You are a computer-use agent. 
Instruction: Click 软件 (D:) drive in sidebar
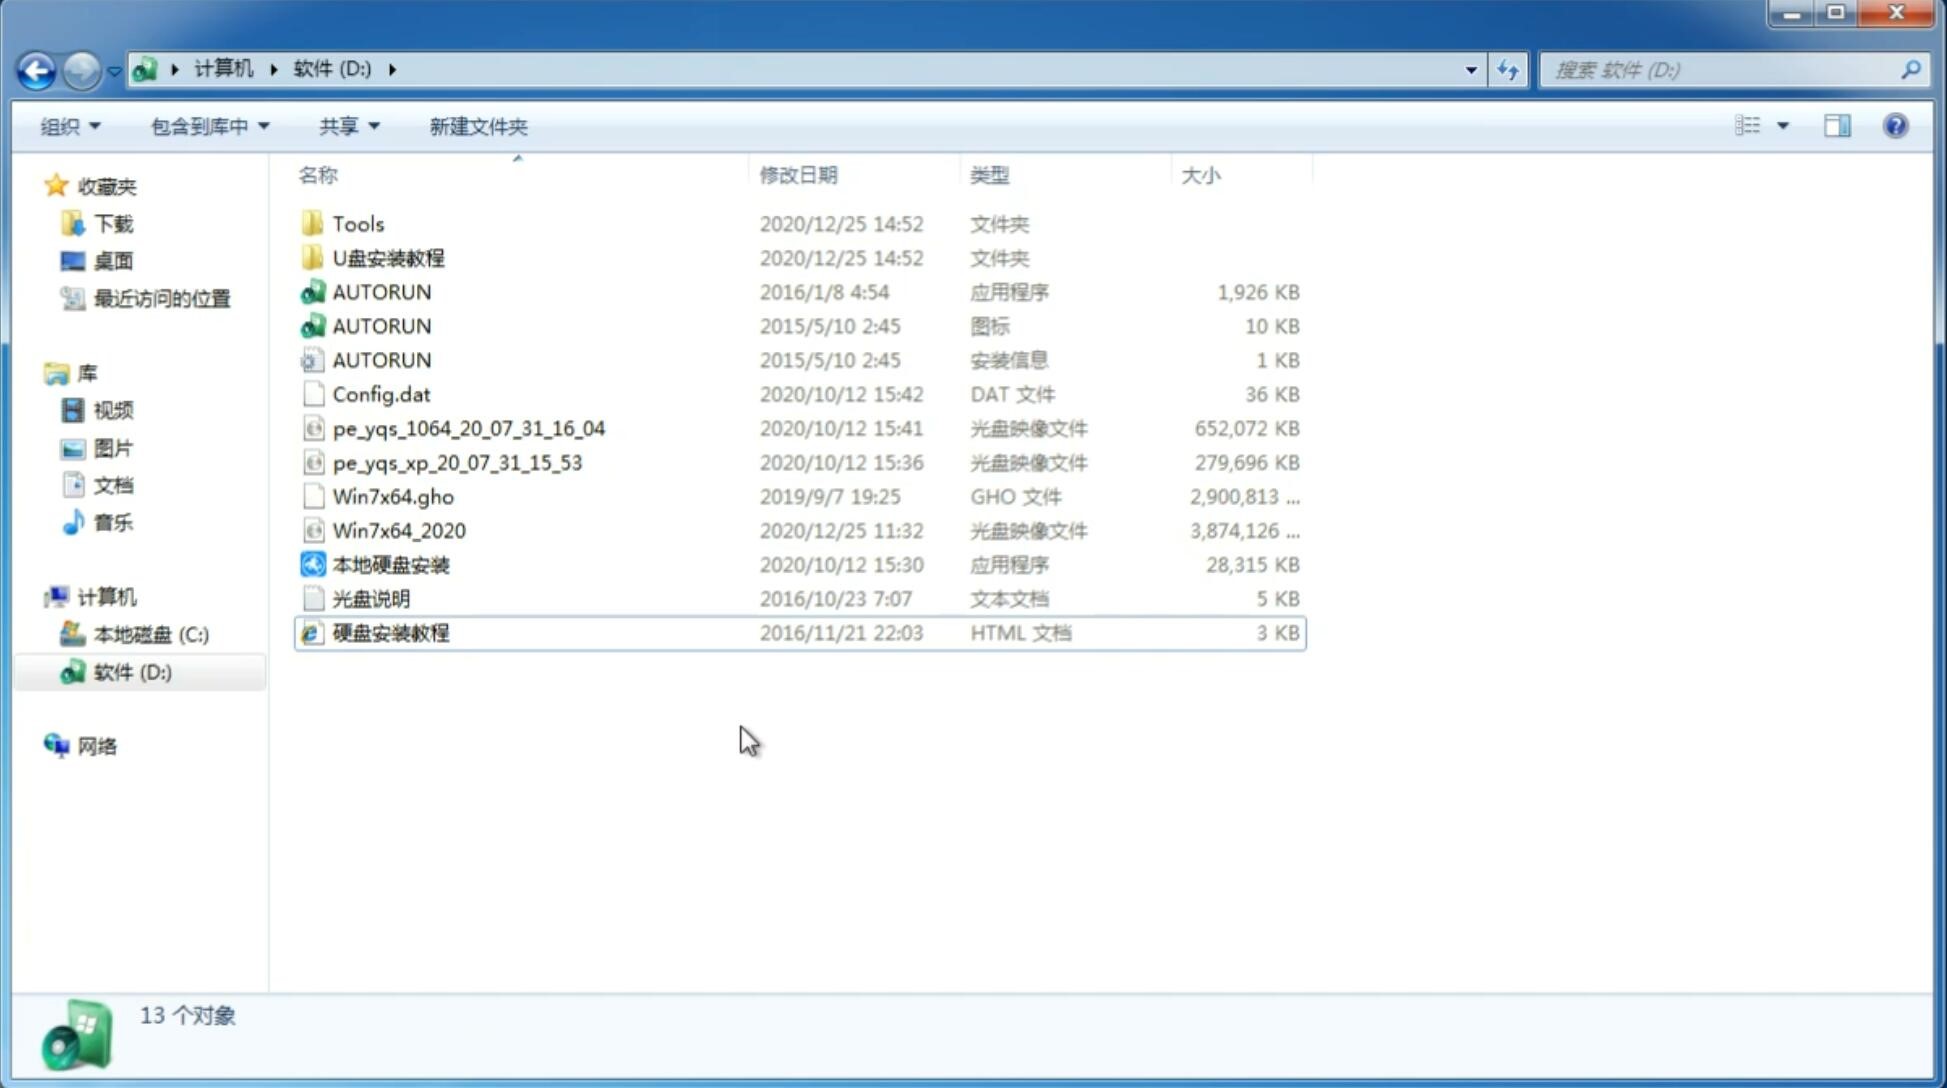(131, 671)
